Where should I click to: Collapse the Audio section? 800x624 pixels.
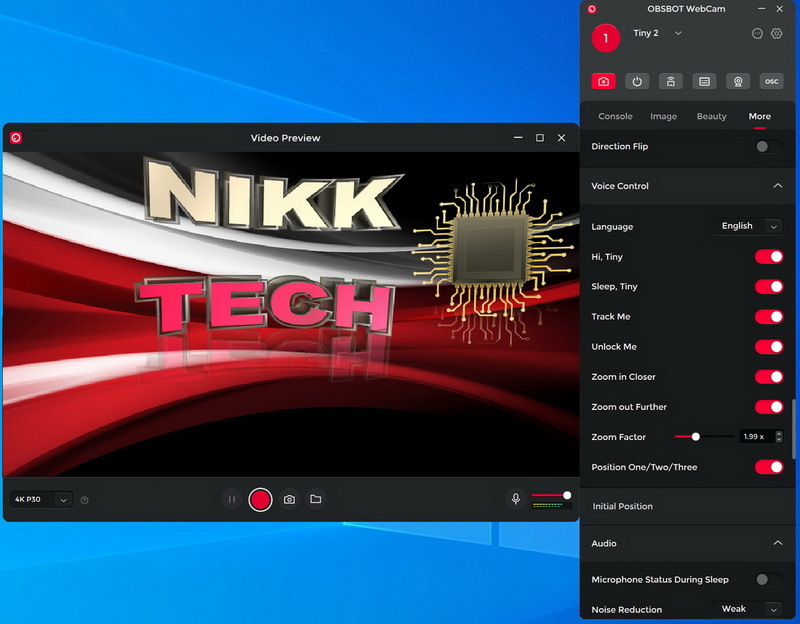tap(778, 543)
